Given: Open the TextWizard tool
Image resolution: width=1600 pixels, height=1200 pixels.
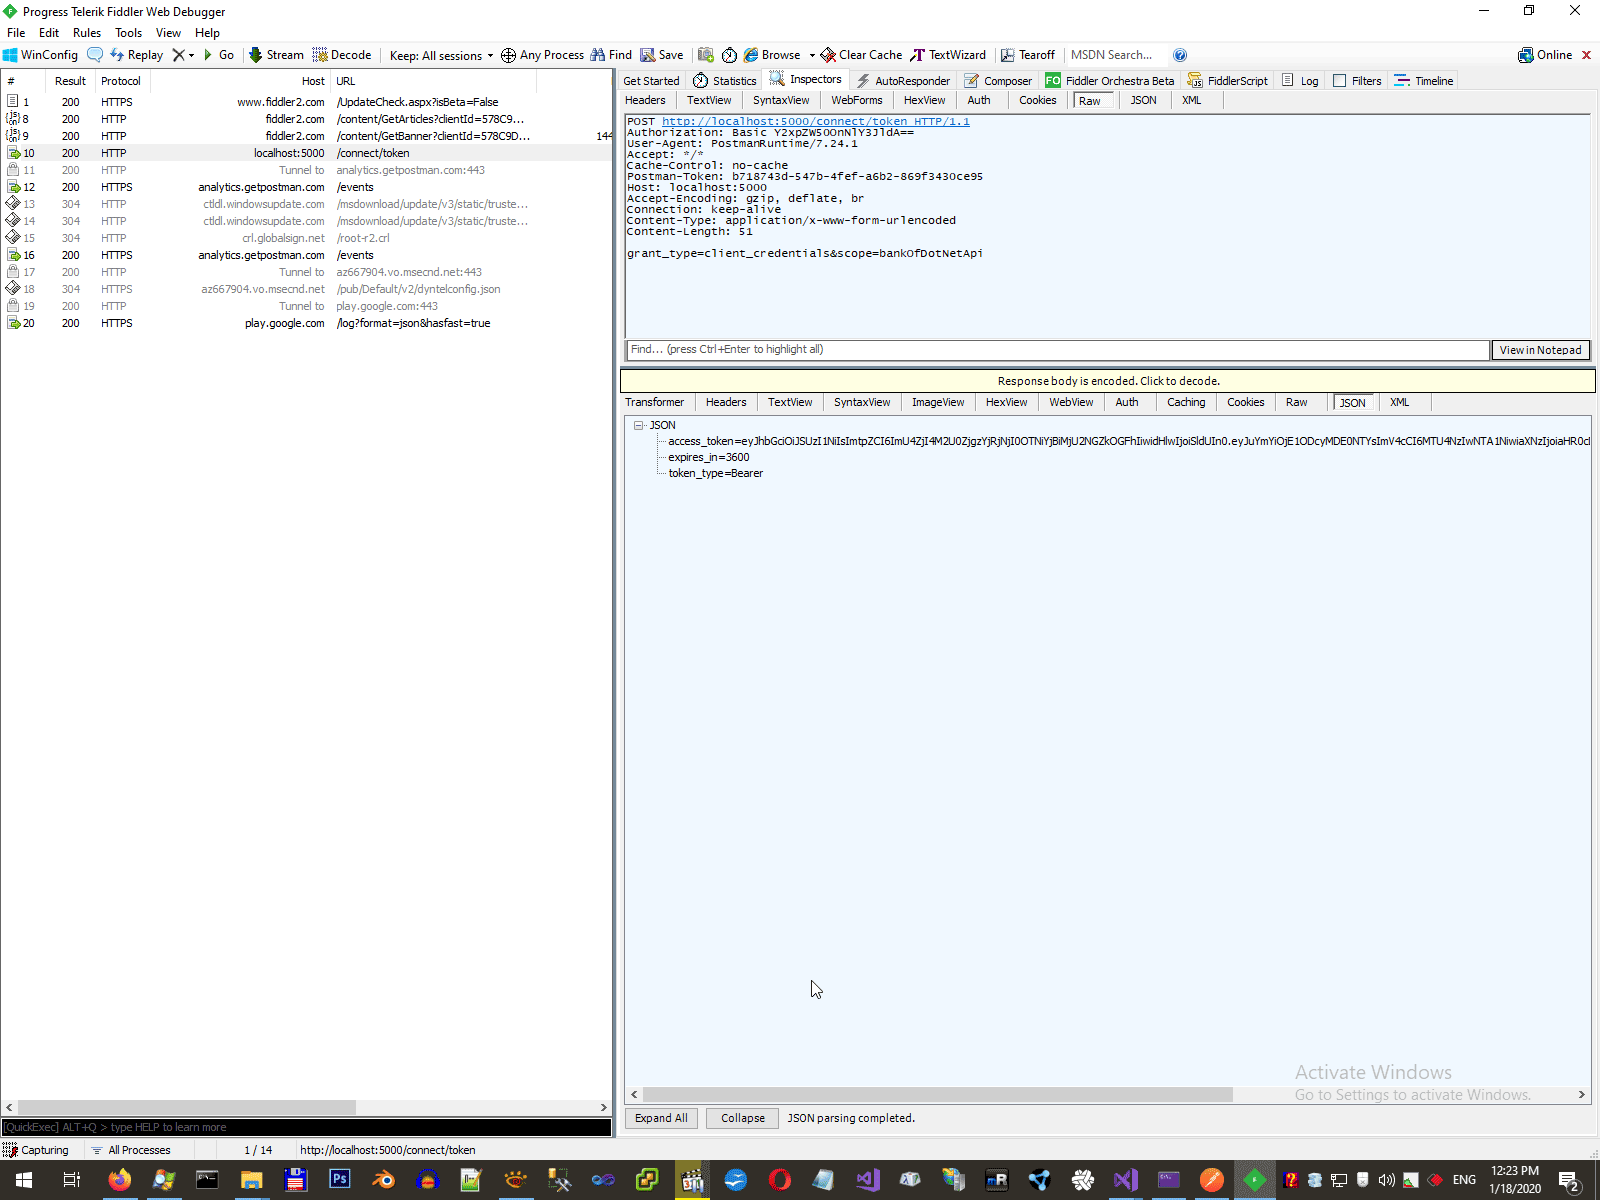Looking at the screenshot, I should pyautogui.click(x=948, y=55).
